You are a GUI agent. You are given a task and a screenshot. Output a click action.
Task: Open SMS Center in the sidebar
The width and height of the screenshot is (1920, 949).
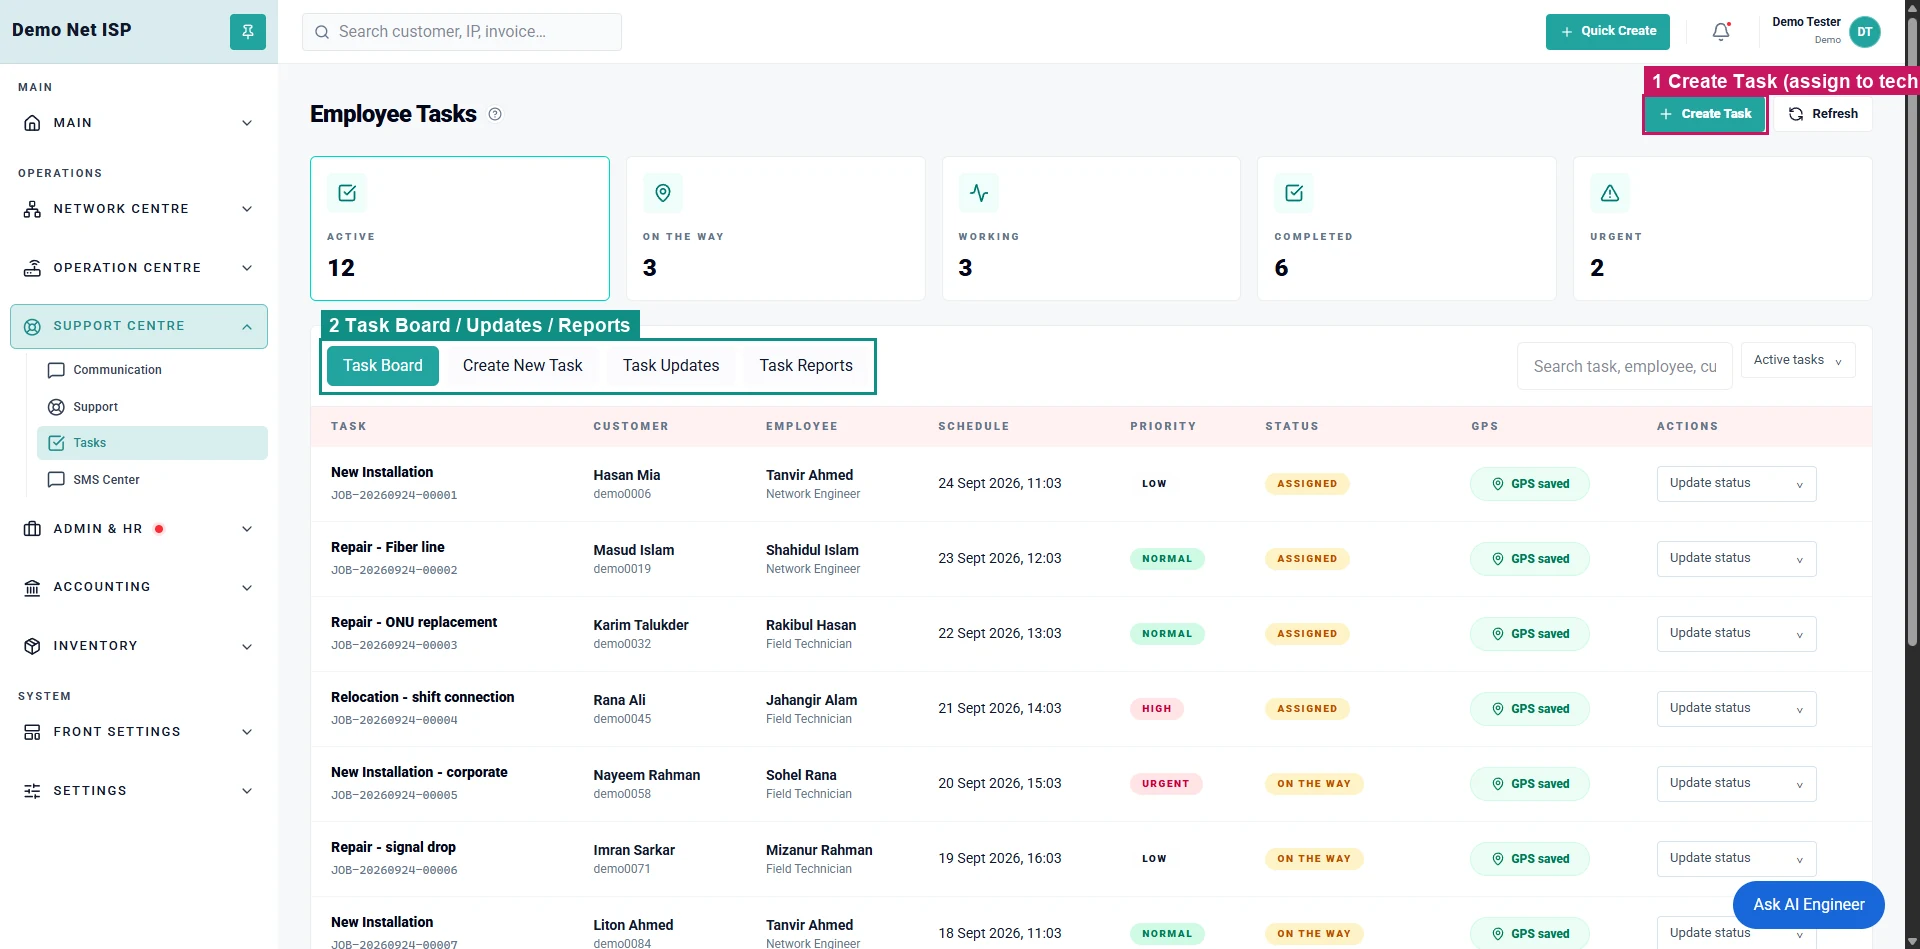pos(152,480)
